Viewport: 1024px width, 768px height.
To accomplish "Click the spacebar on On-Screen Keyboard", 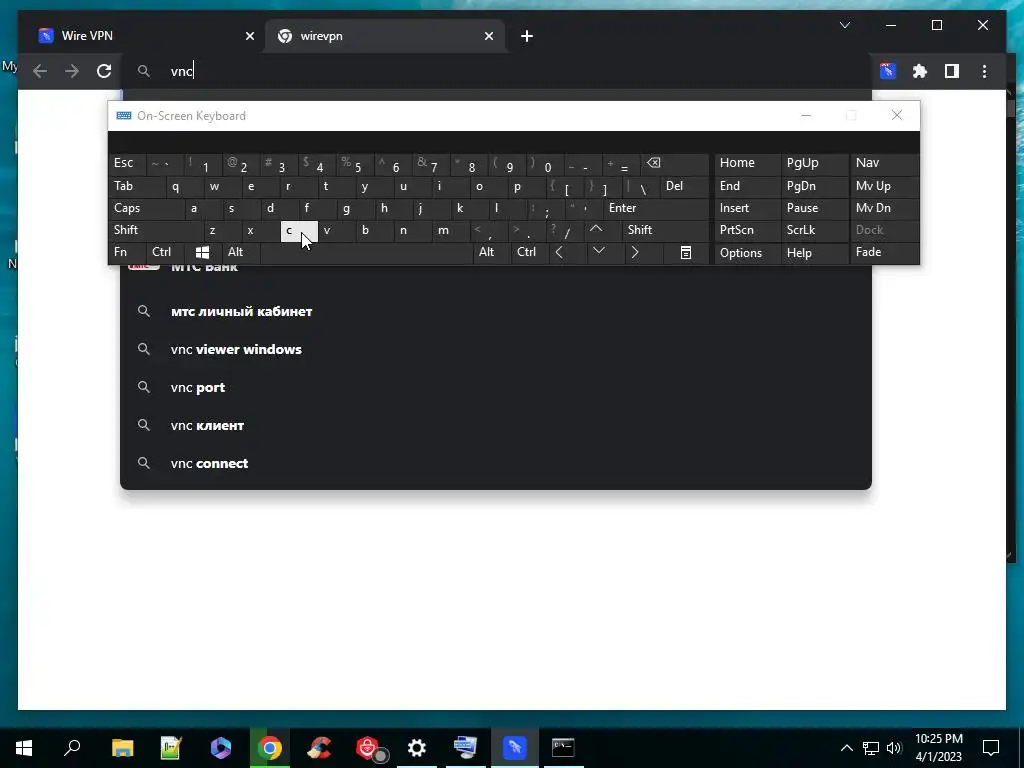I will pyautogui.click(x=366, y=253).
